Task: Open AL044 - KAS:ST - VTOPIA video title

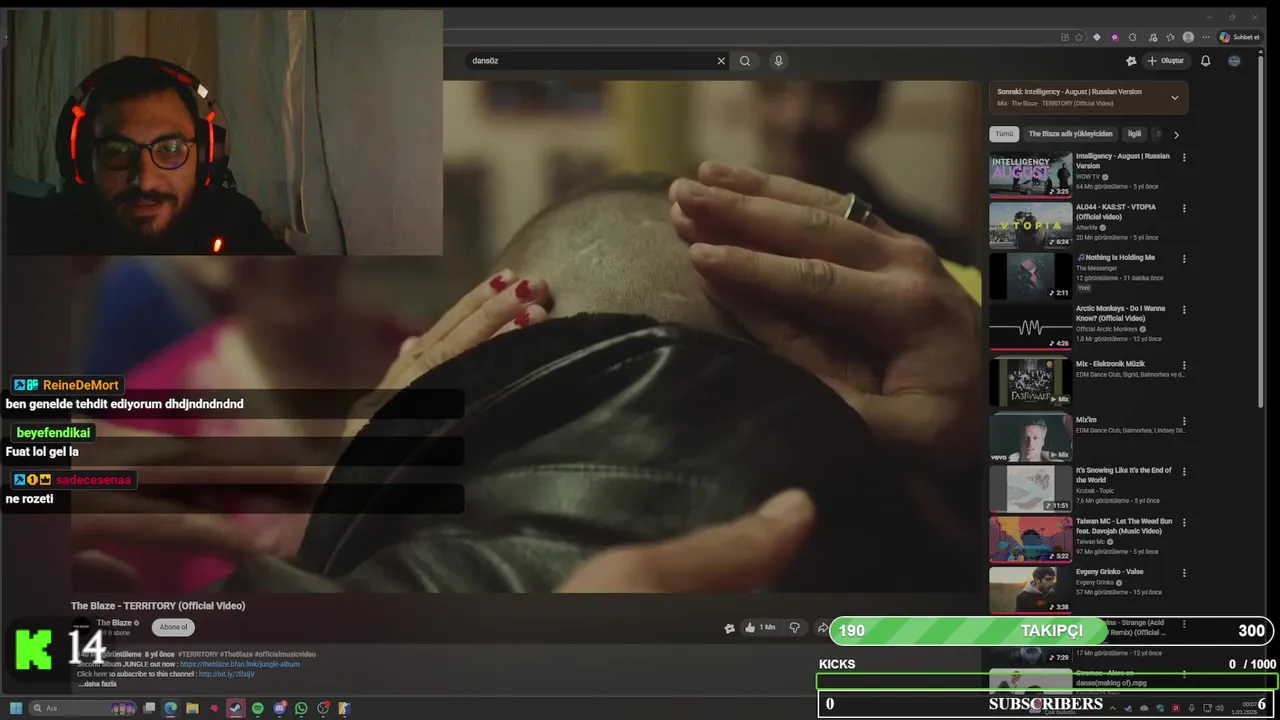Action: [x=1116, y=212]
